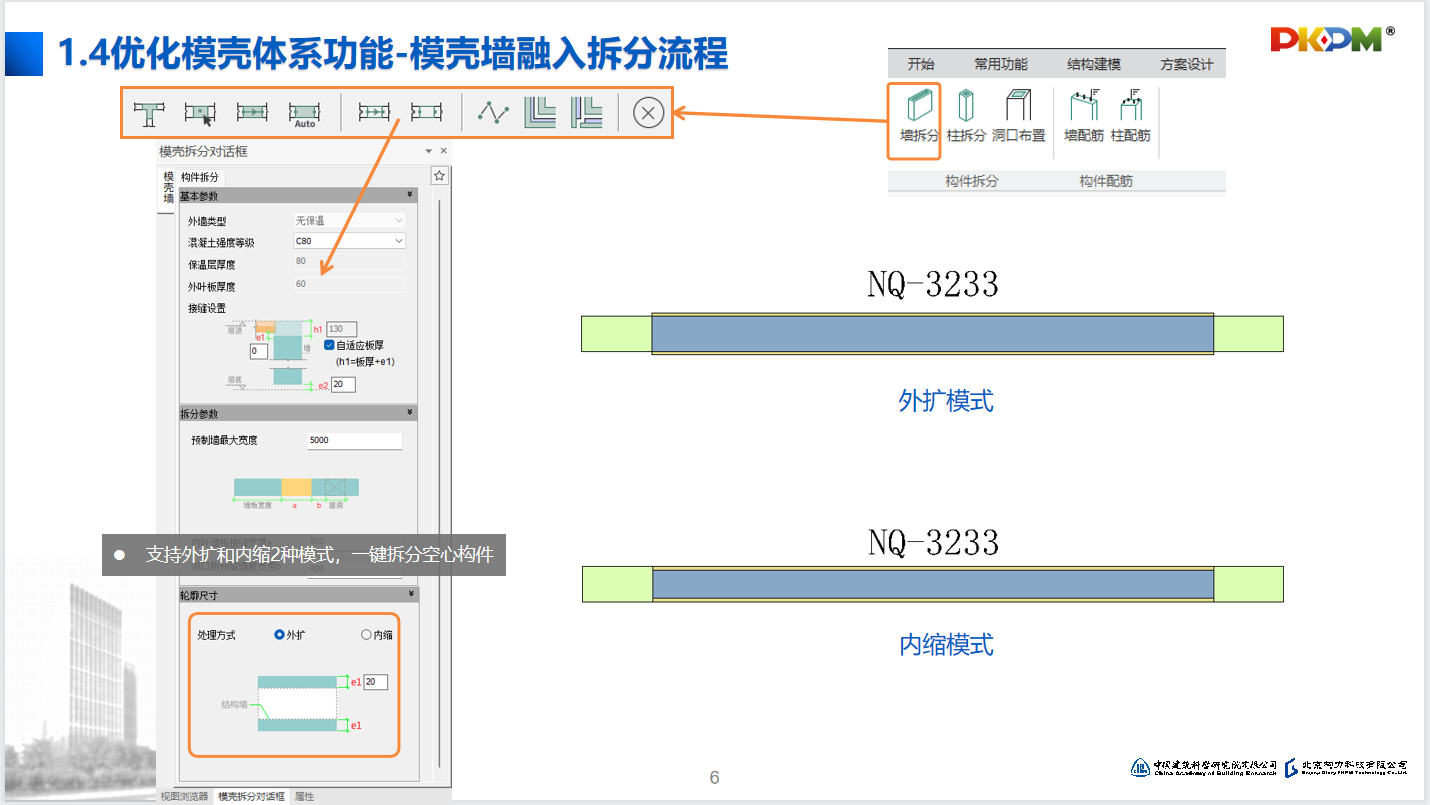The image size is (1430, 805).
Task: Click the 内缩模式 caption
Action: (x=946, y=644)
